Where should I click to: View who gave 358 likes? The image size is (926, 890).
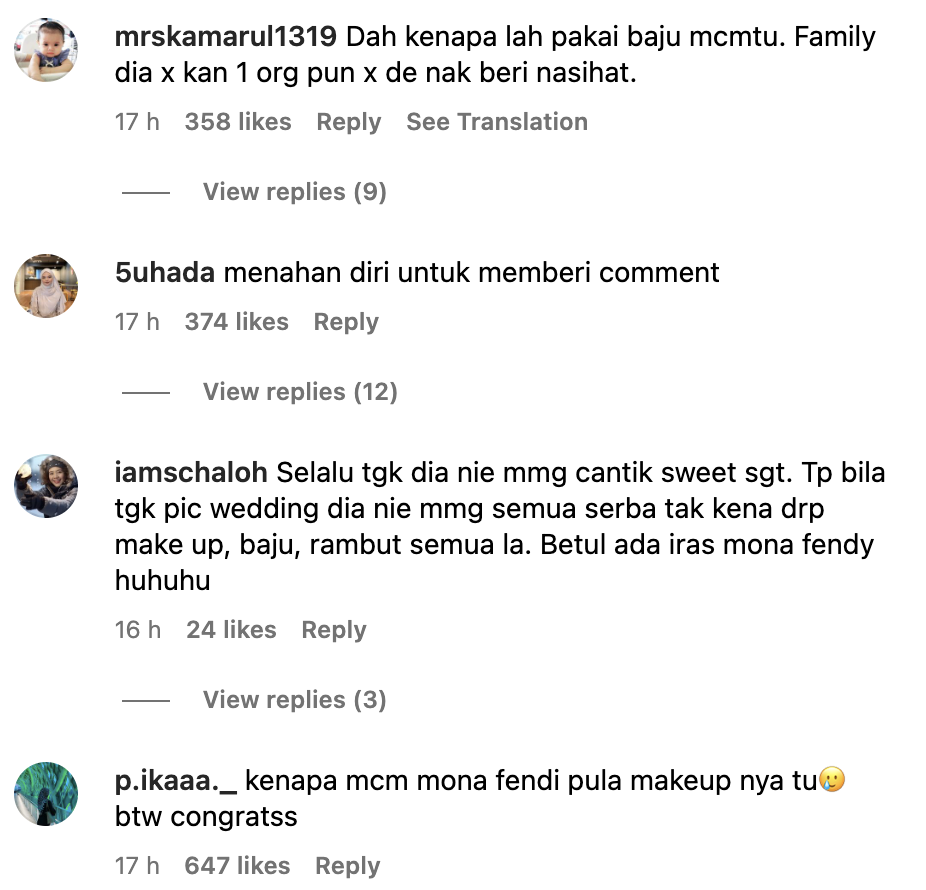coord(238,122)
